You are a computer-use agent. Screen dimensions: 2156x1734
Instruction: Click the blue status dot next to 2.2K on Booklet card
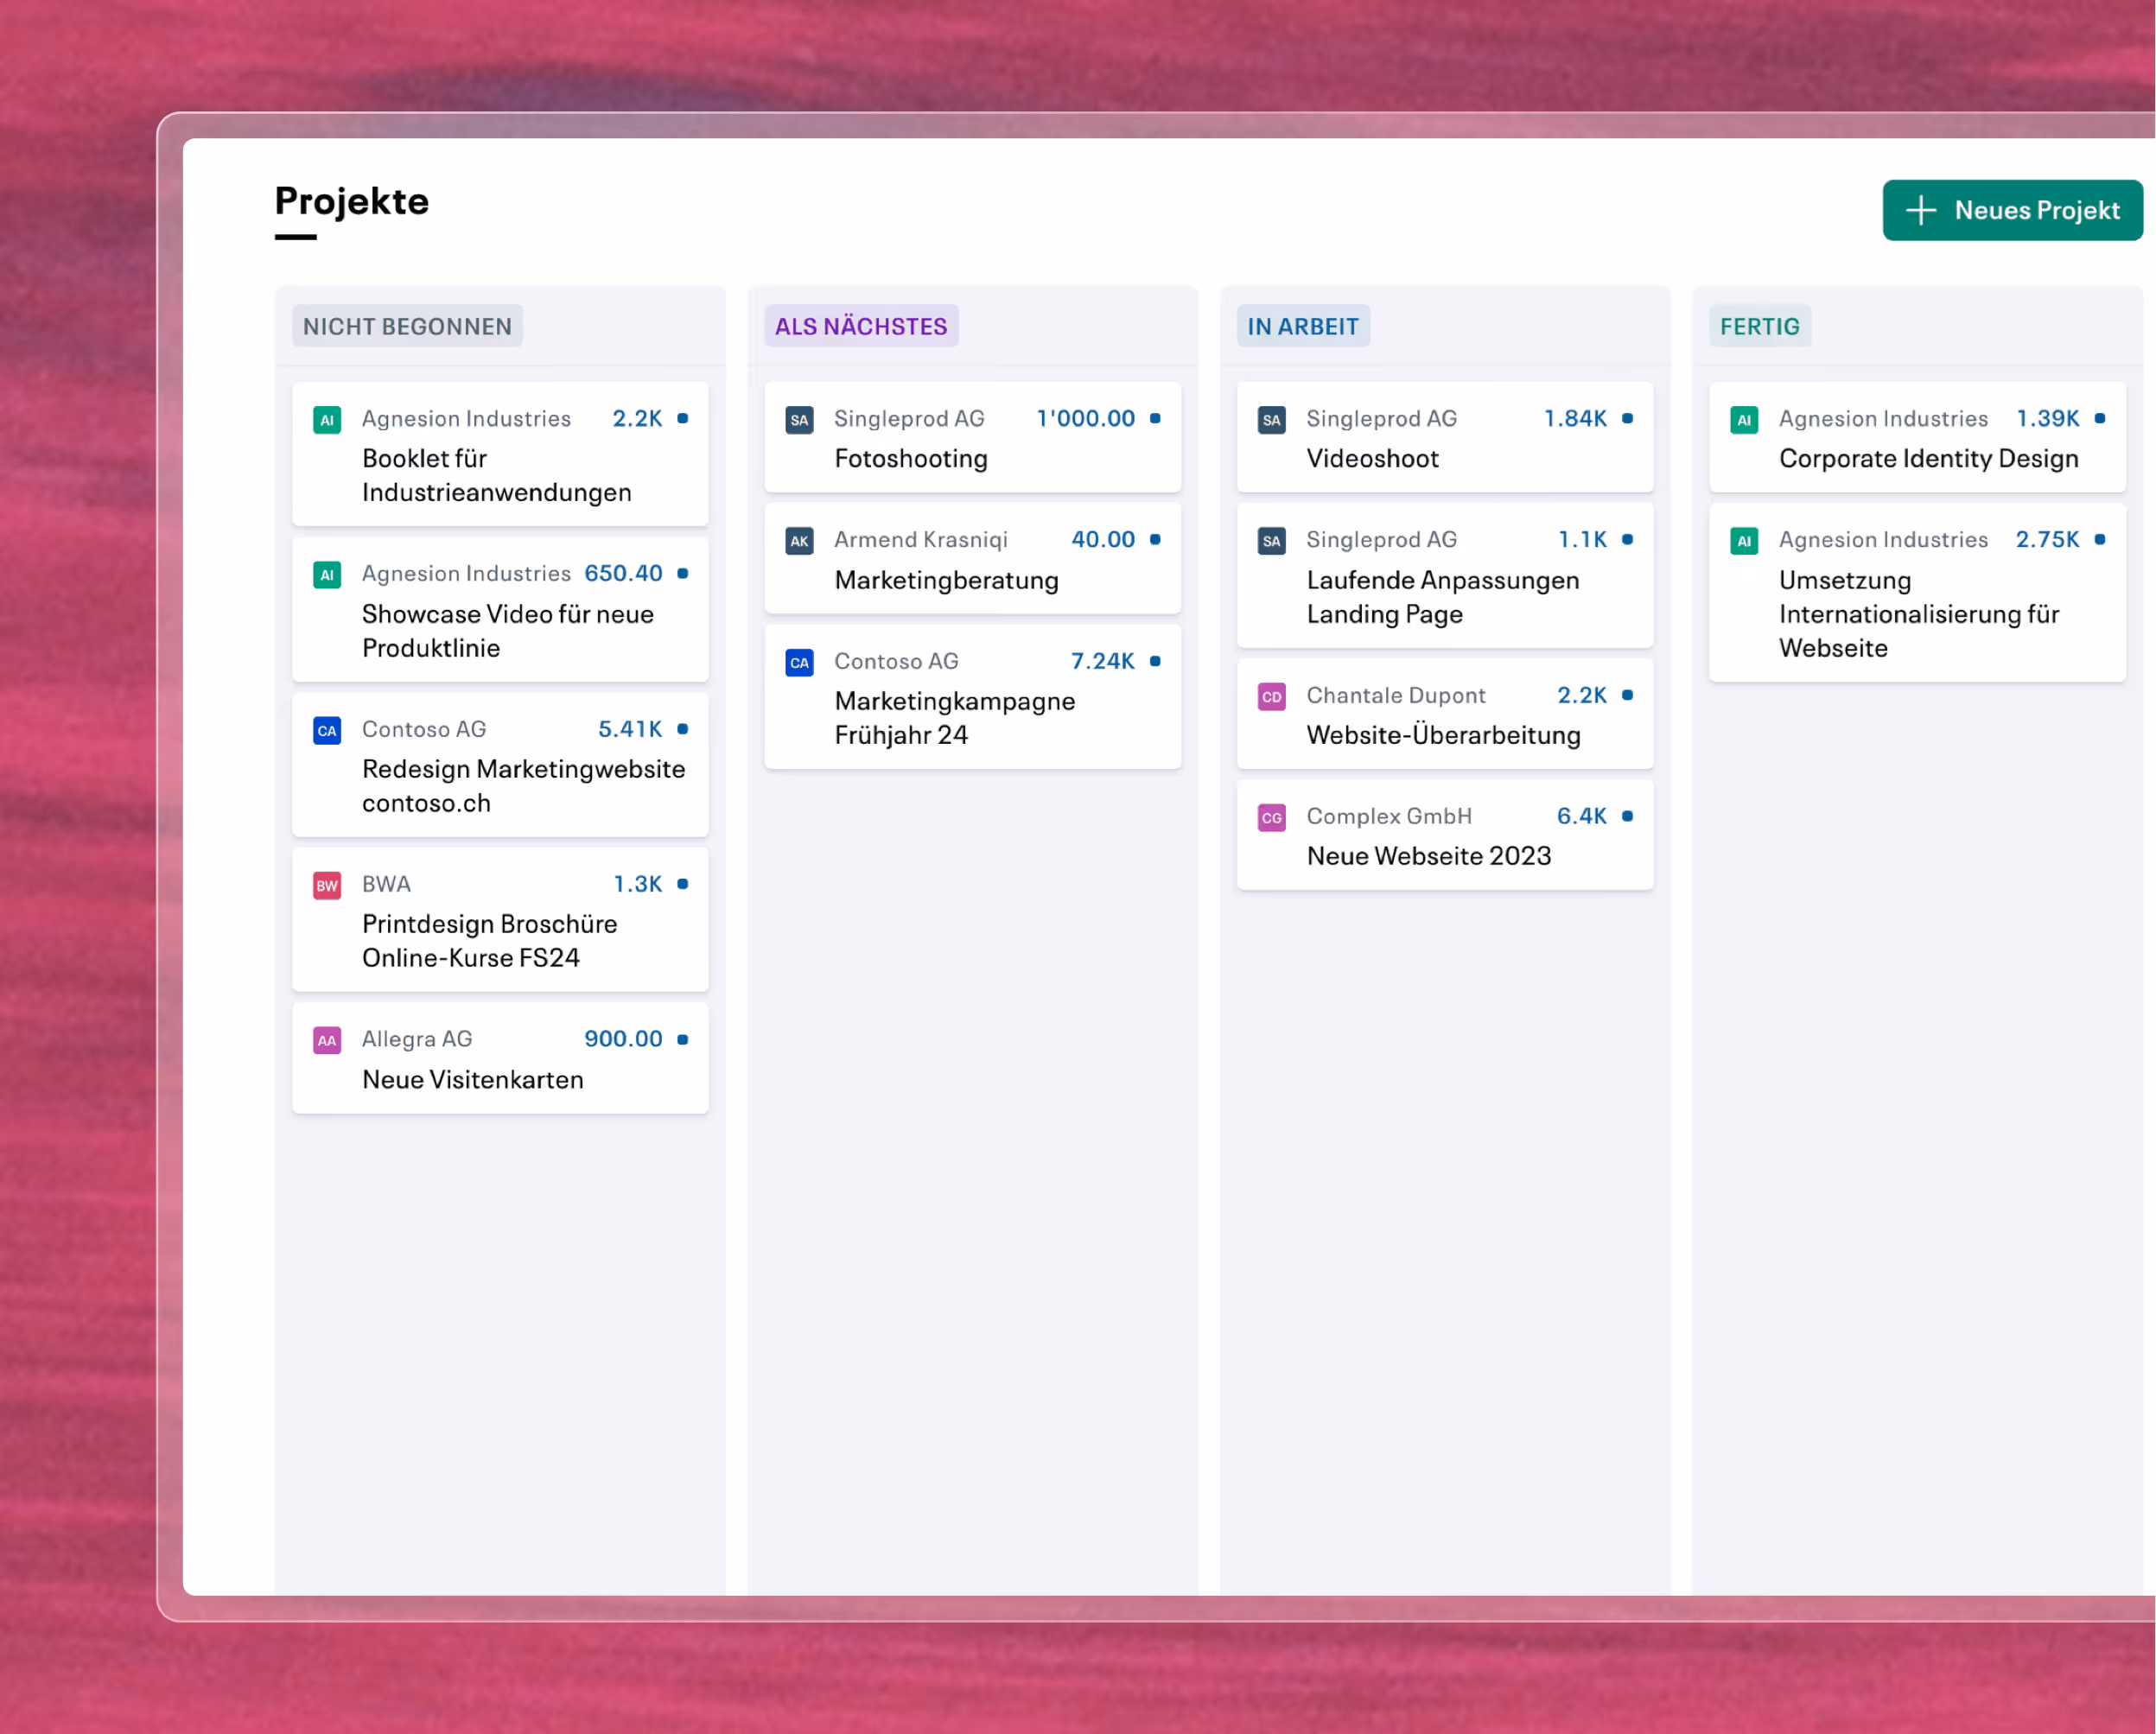683,419
